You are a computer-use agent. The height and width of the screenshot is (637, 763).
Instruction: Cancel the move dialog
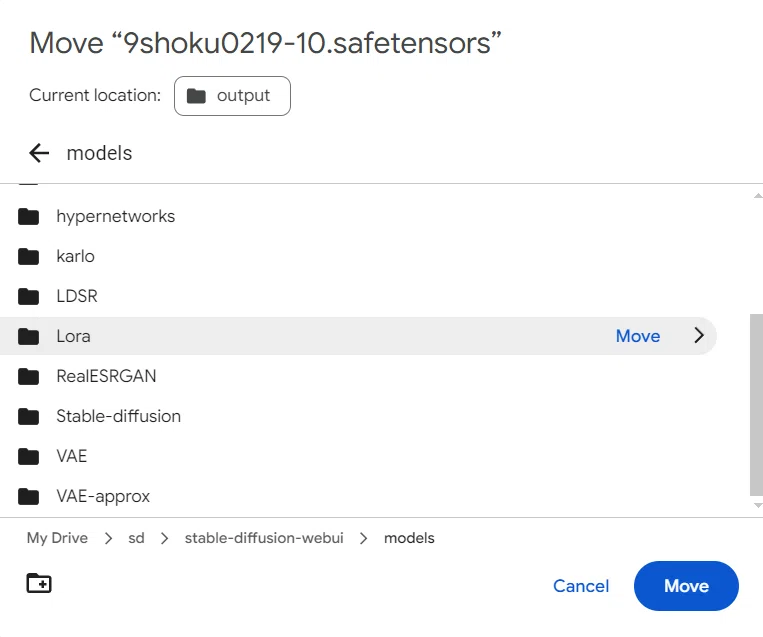click(581, 586)
